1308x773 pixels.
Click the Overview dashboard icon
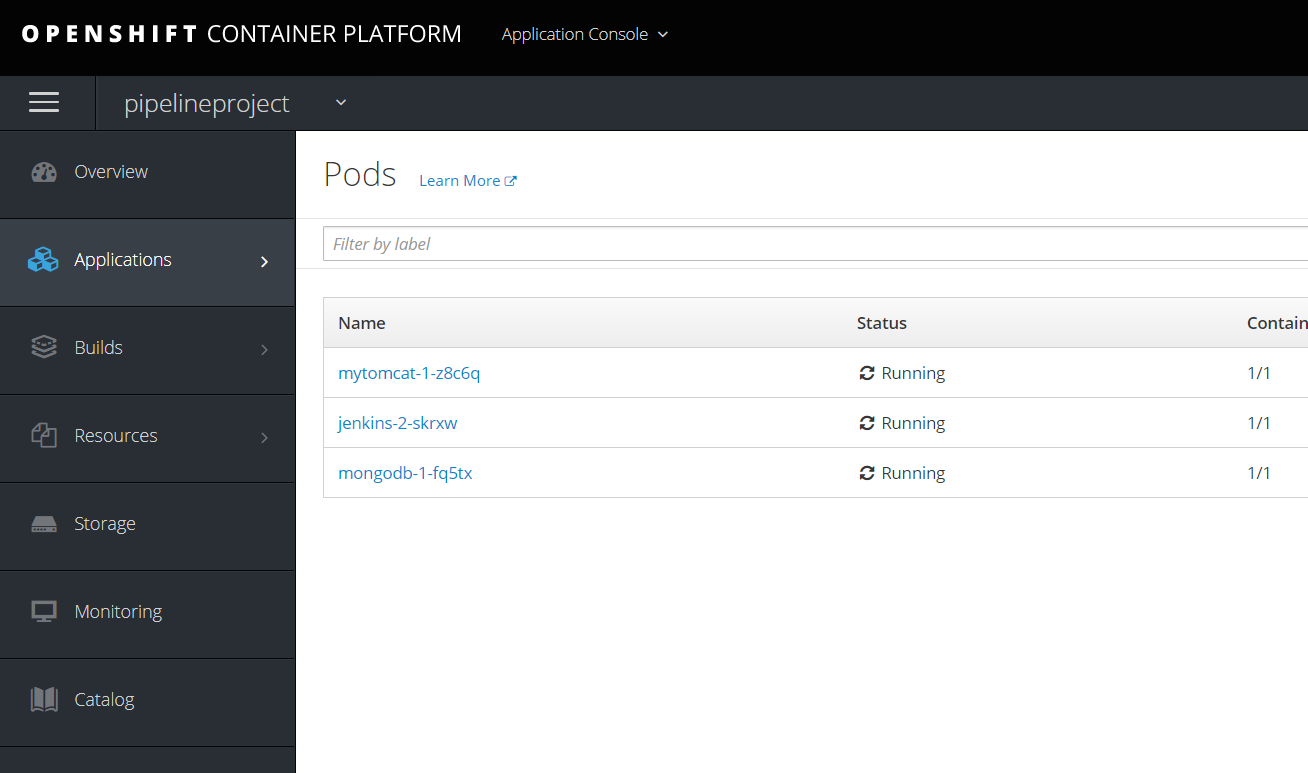coord(44,172)
